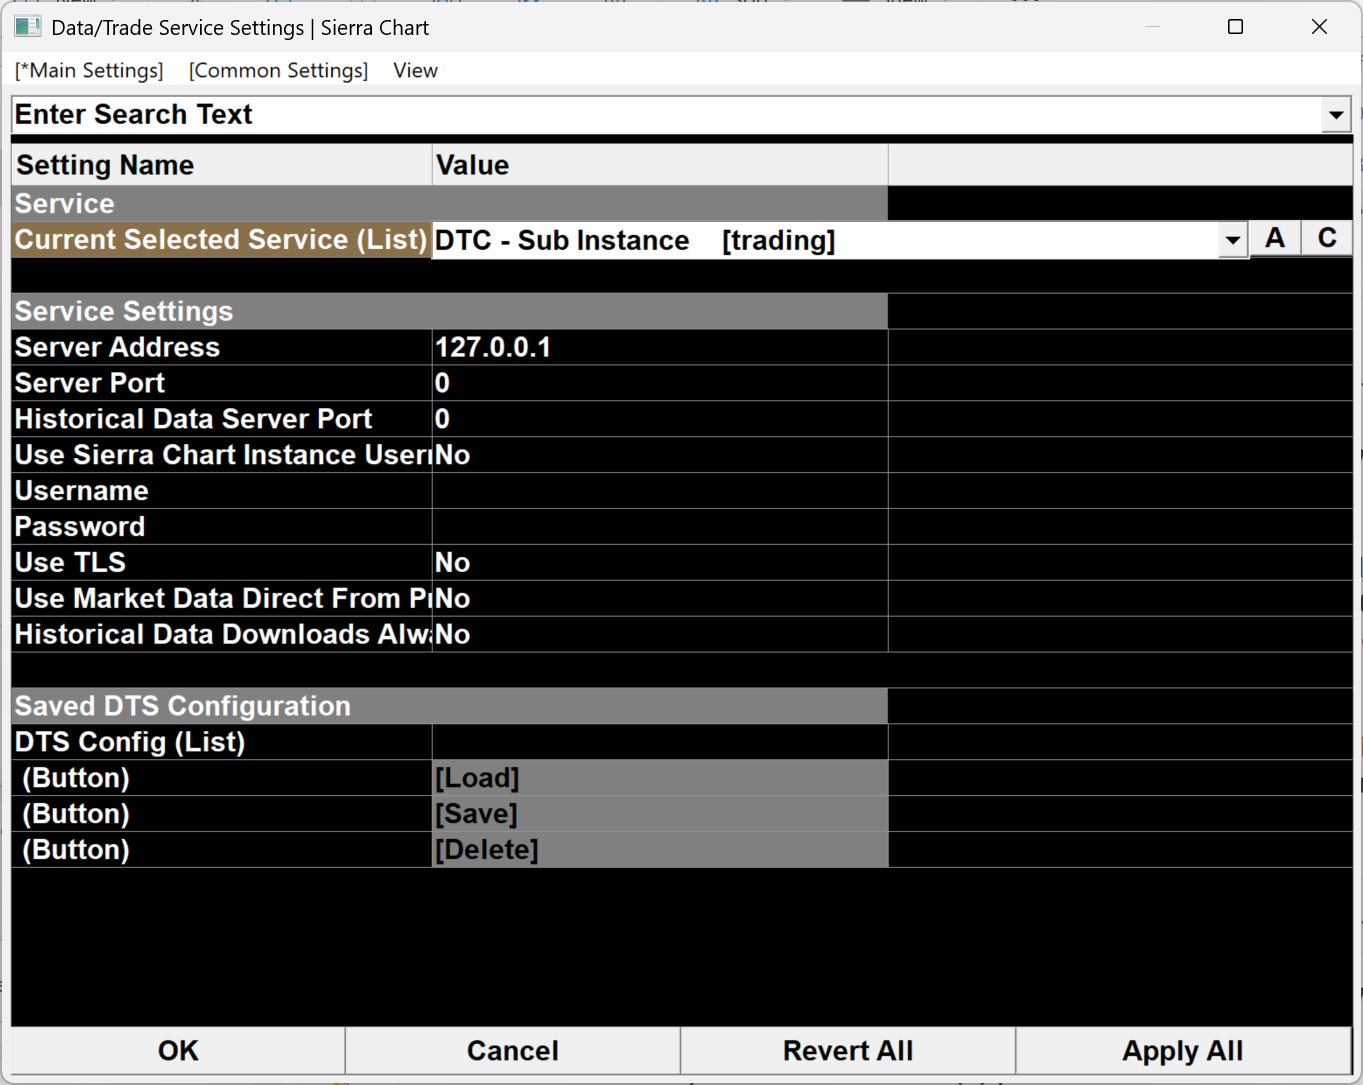Minimize the Data/Trade Service Settings window
The image size is (1363, 1085).
click(x=1152, y=27)
